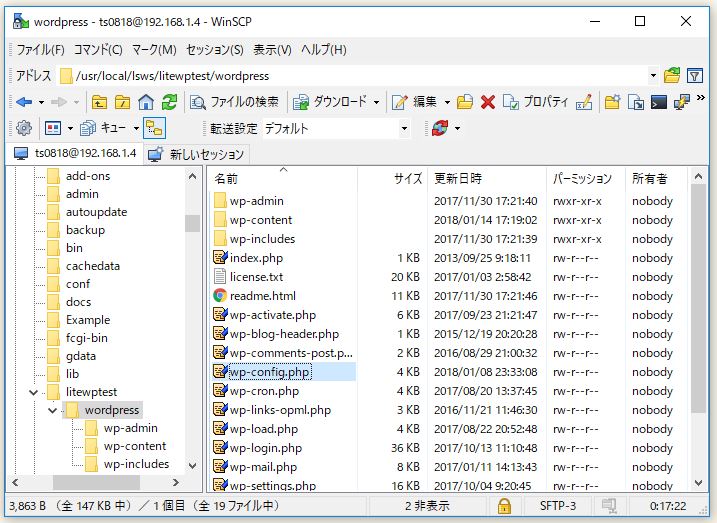Screen dimensions: 717x523
Task: Open address path history dropdown
Action: coord(653,76)
